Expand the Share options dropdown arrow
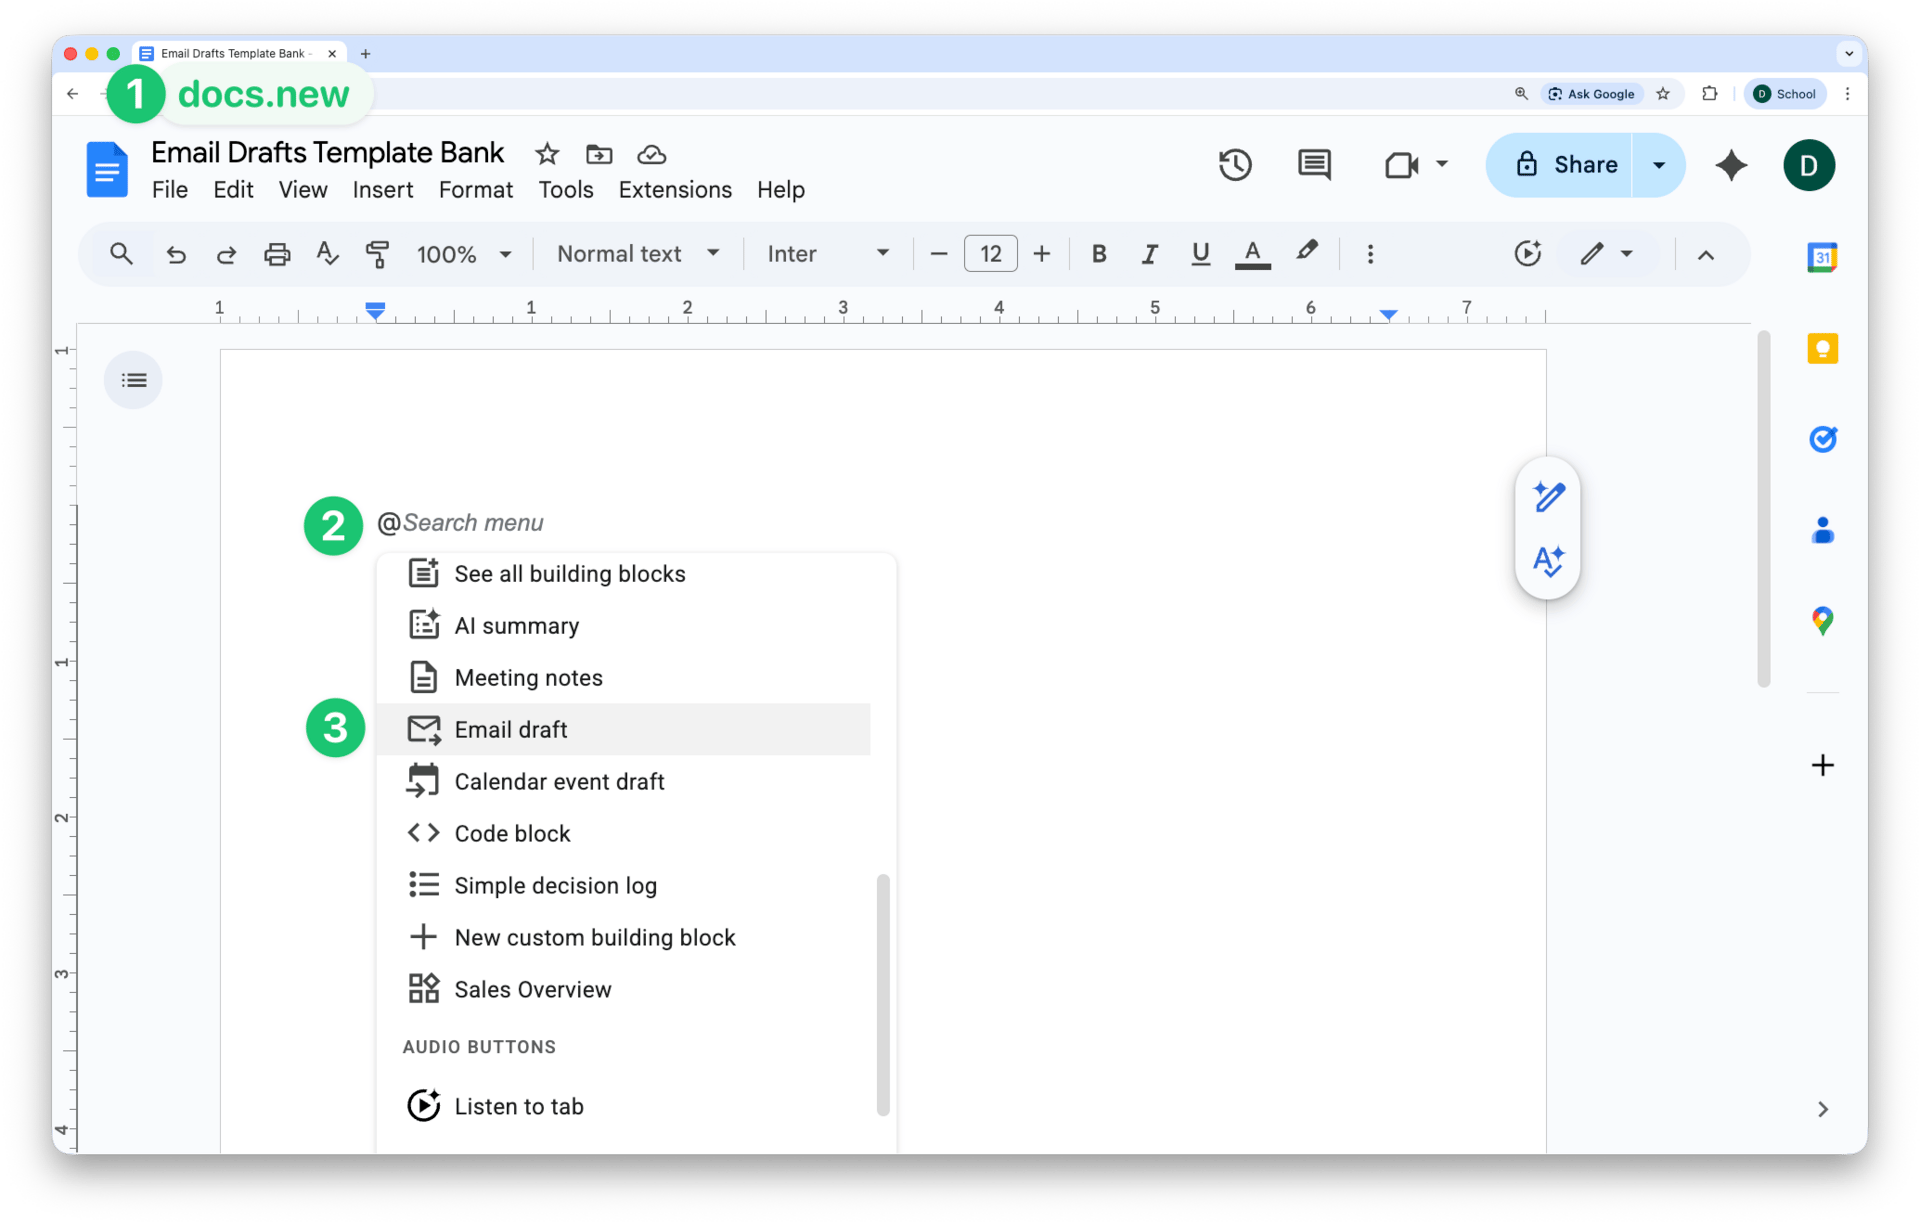The height and width of the screenshot is (1223, 1920). 1659,165
